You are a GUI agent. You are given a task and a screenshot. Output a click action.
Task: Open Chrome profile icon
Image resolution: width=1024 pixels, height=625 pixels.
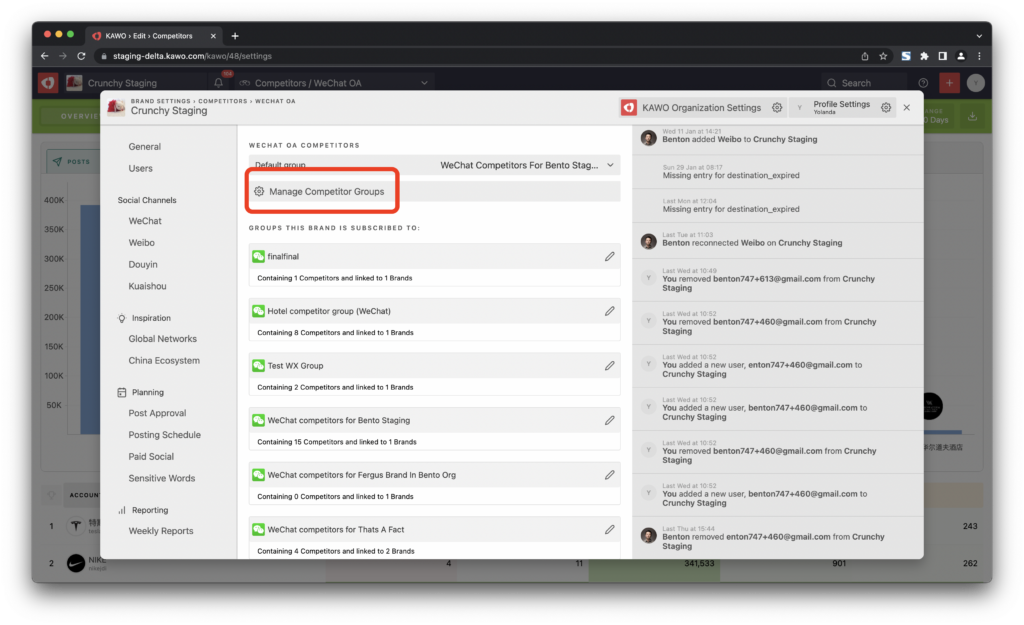click(961, 56)
